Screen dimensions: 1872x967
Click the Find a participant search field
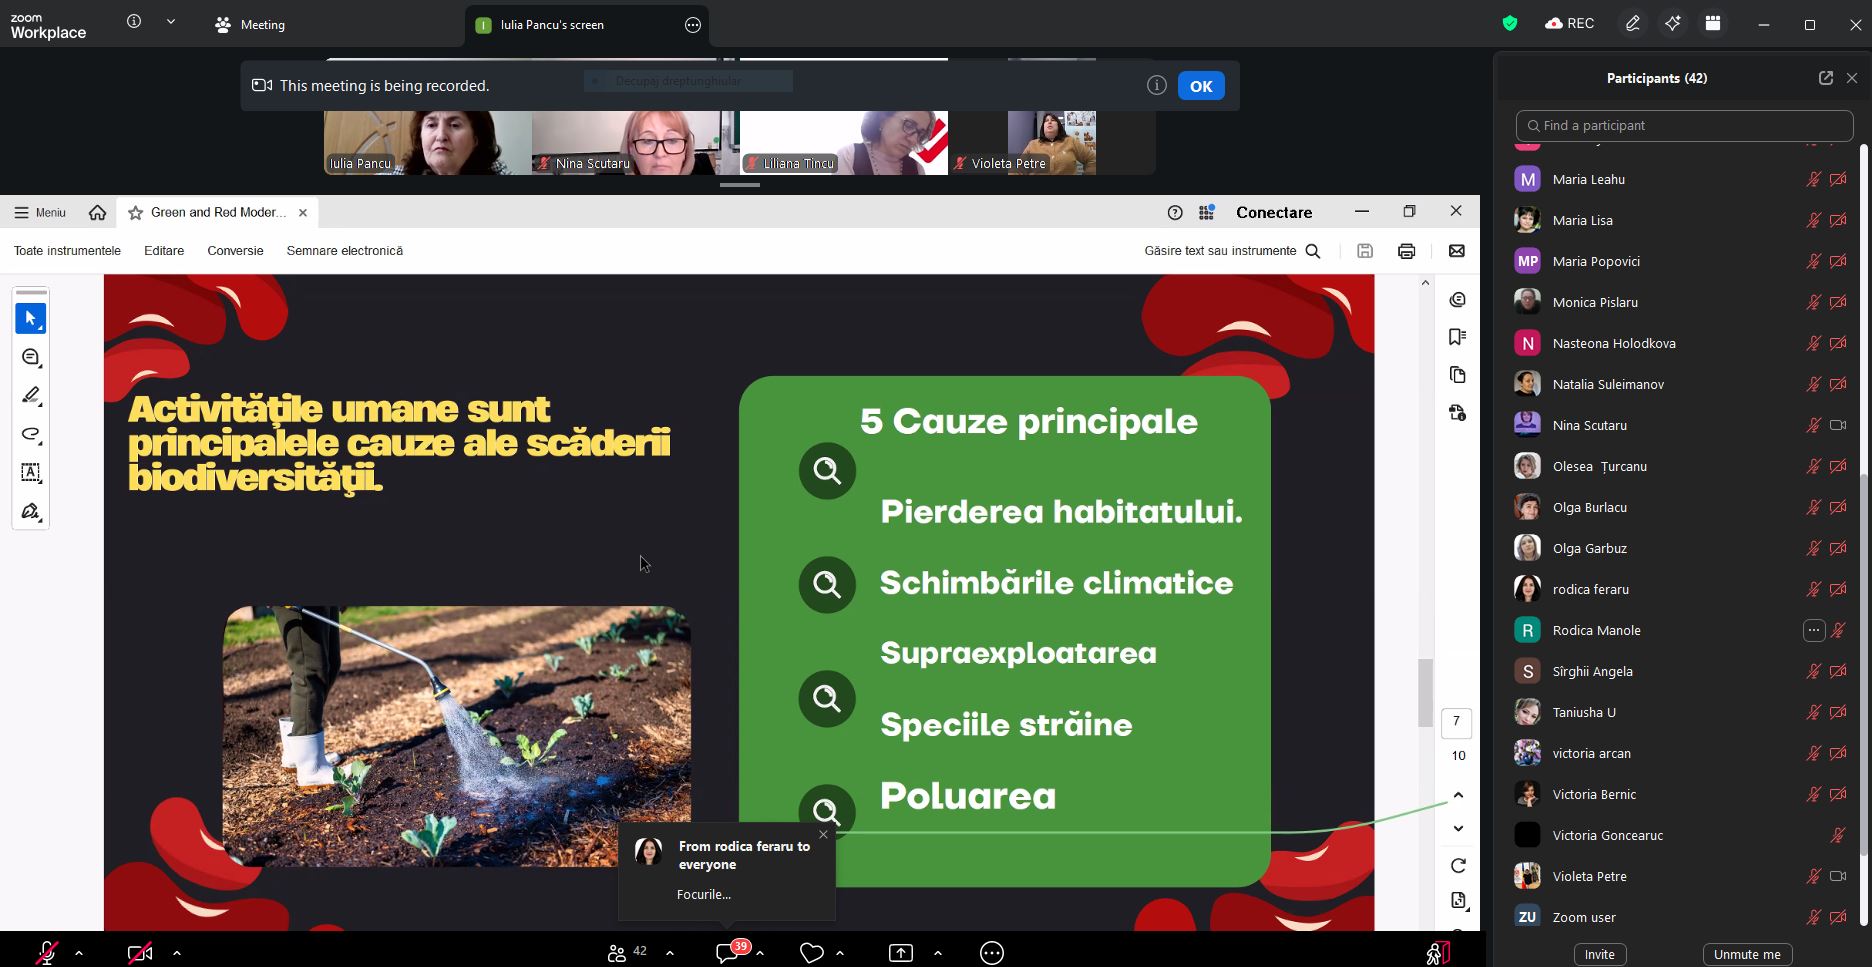point(1684,126)
